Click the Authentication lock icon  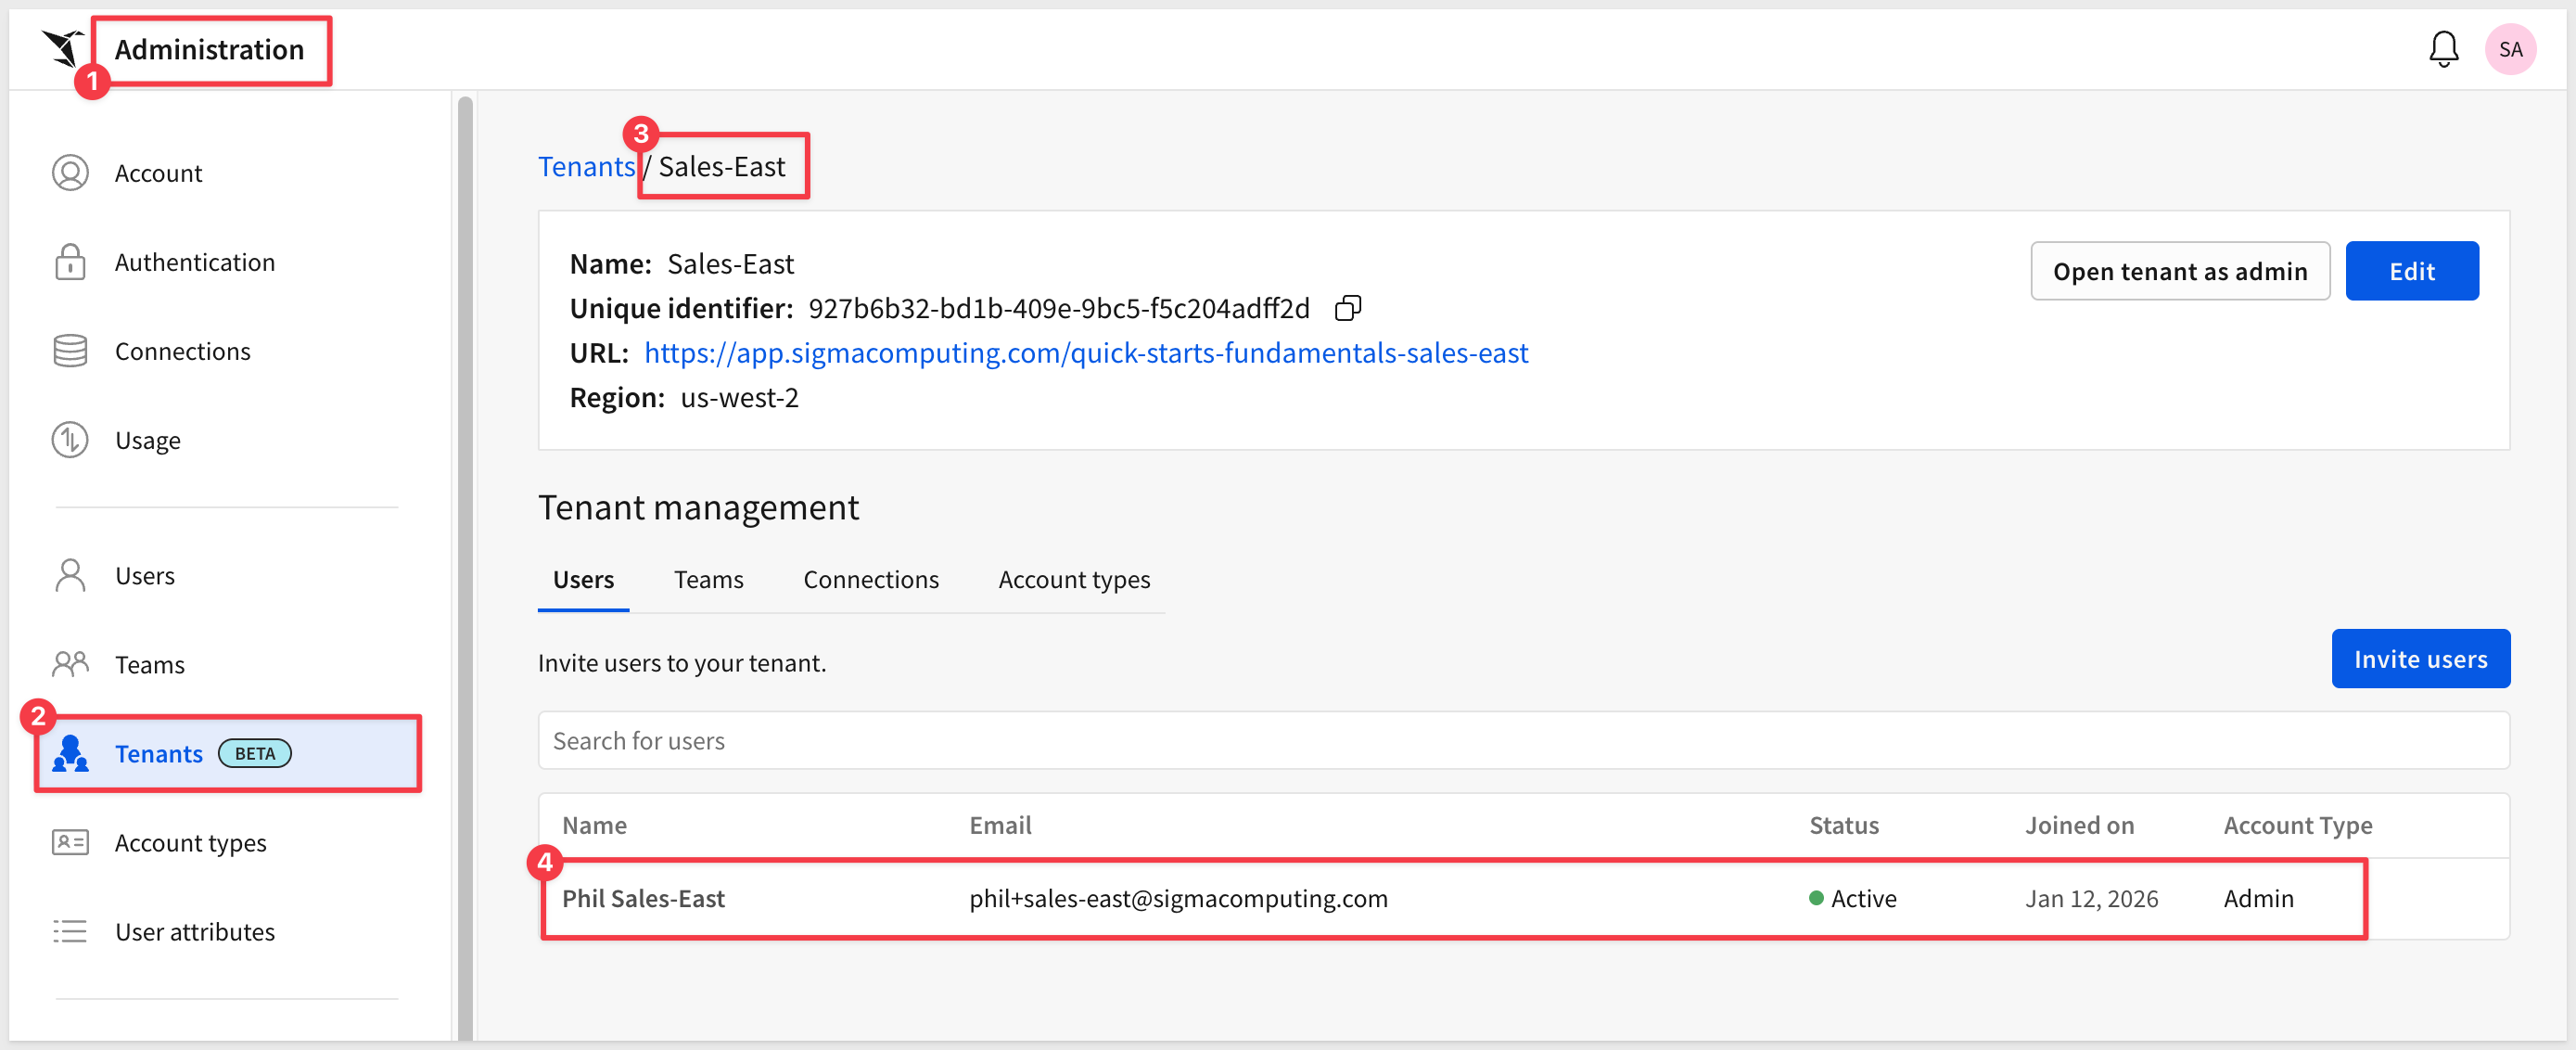[70, 262]
